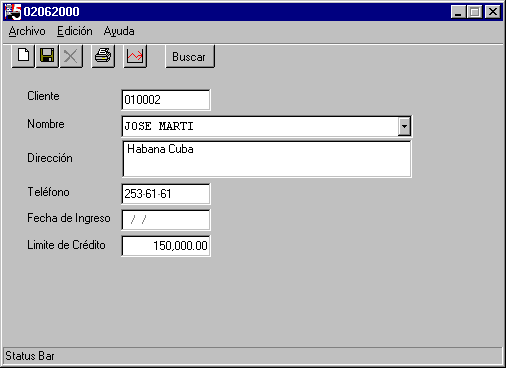Click the 02062000 window title
The width and height of the screenshot is (506, 368).
coord(51,12)
